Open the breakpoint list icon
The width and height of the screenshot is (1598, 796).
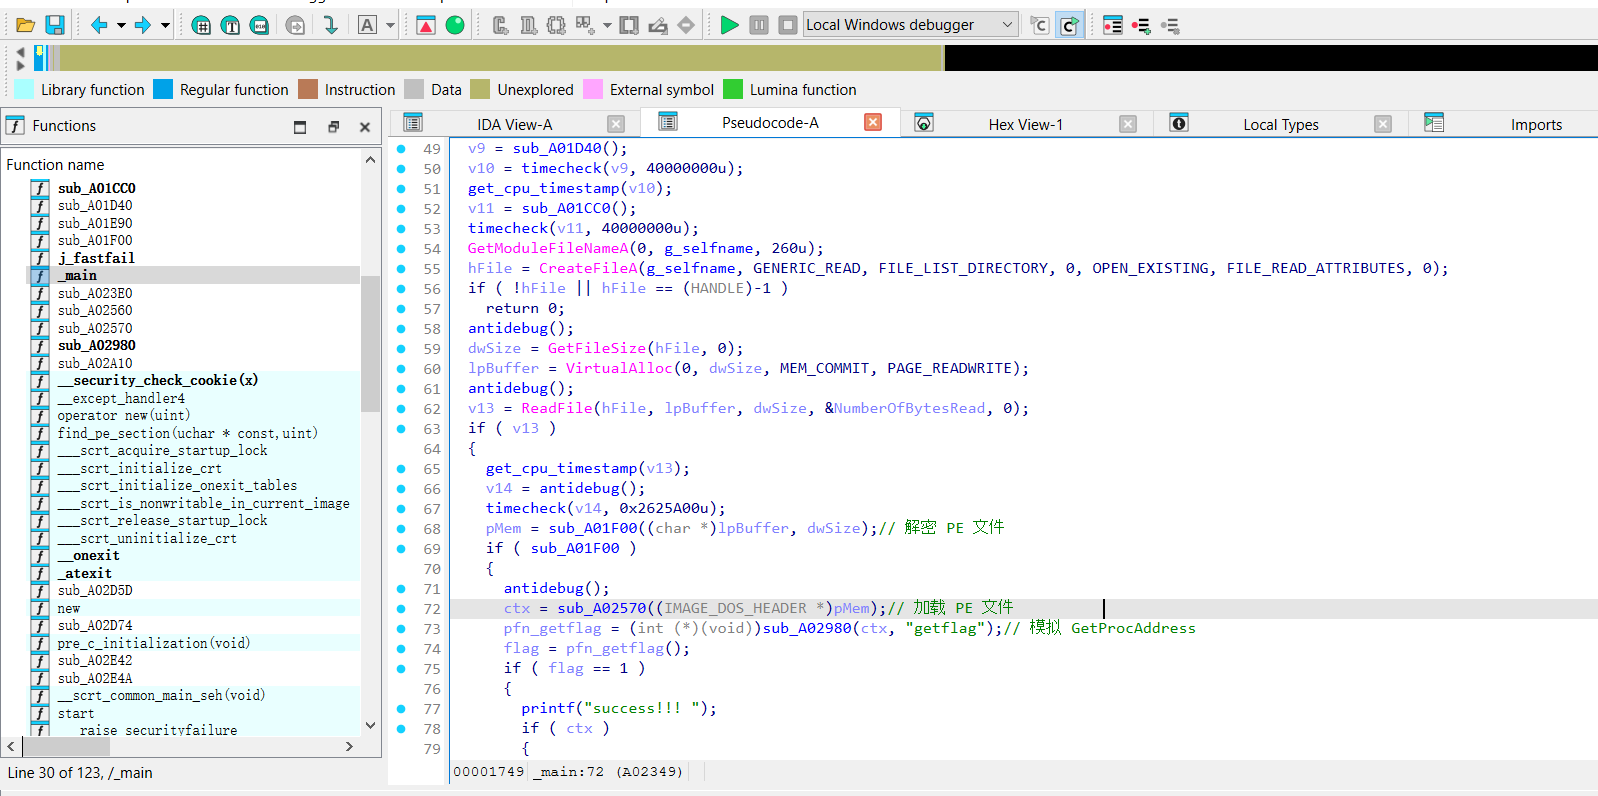(x=1113, y=25)
